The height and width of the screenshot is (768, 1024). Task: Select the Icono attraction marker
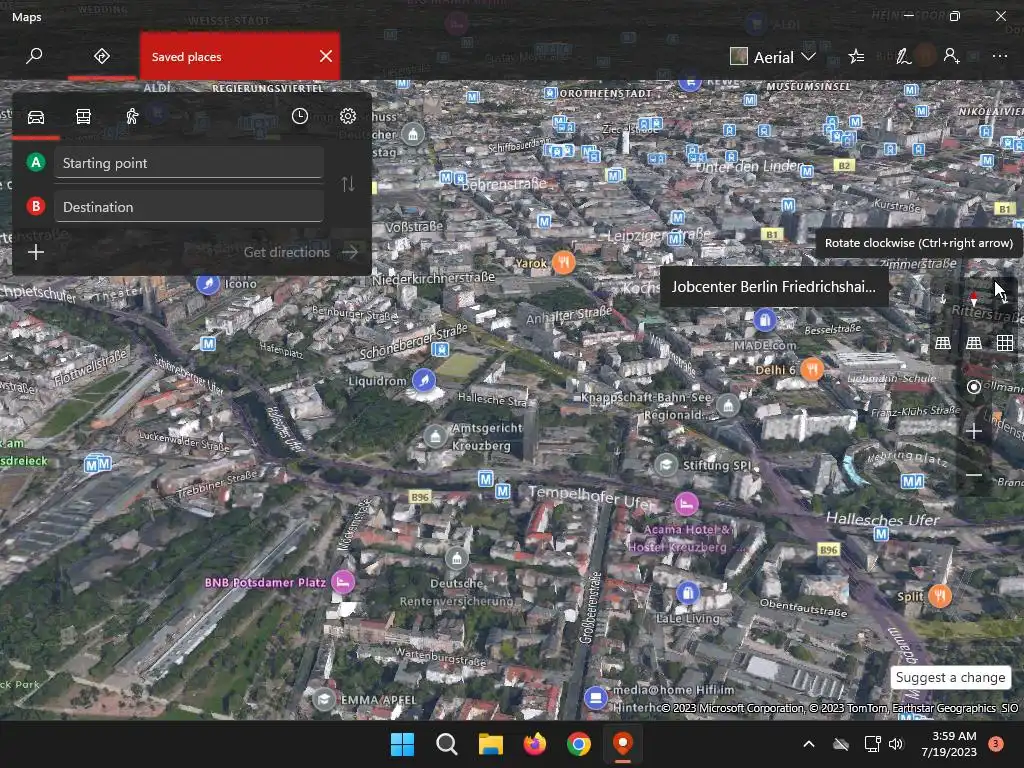coord(208,283)
